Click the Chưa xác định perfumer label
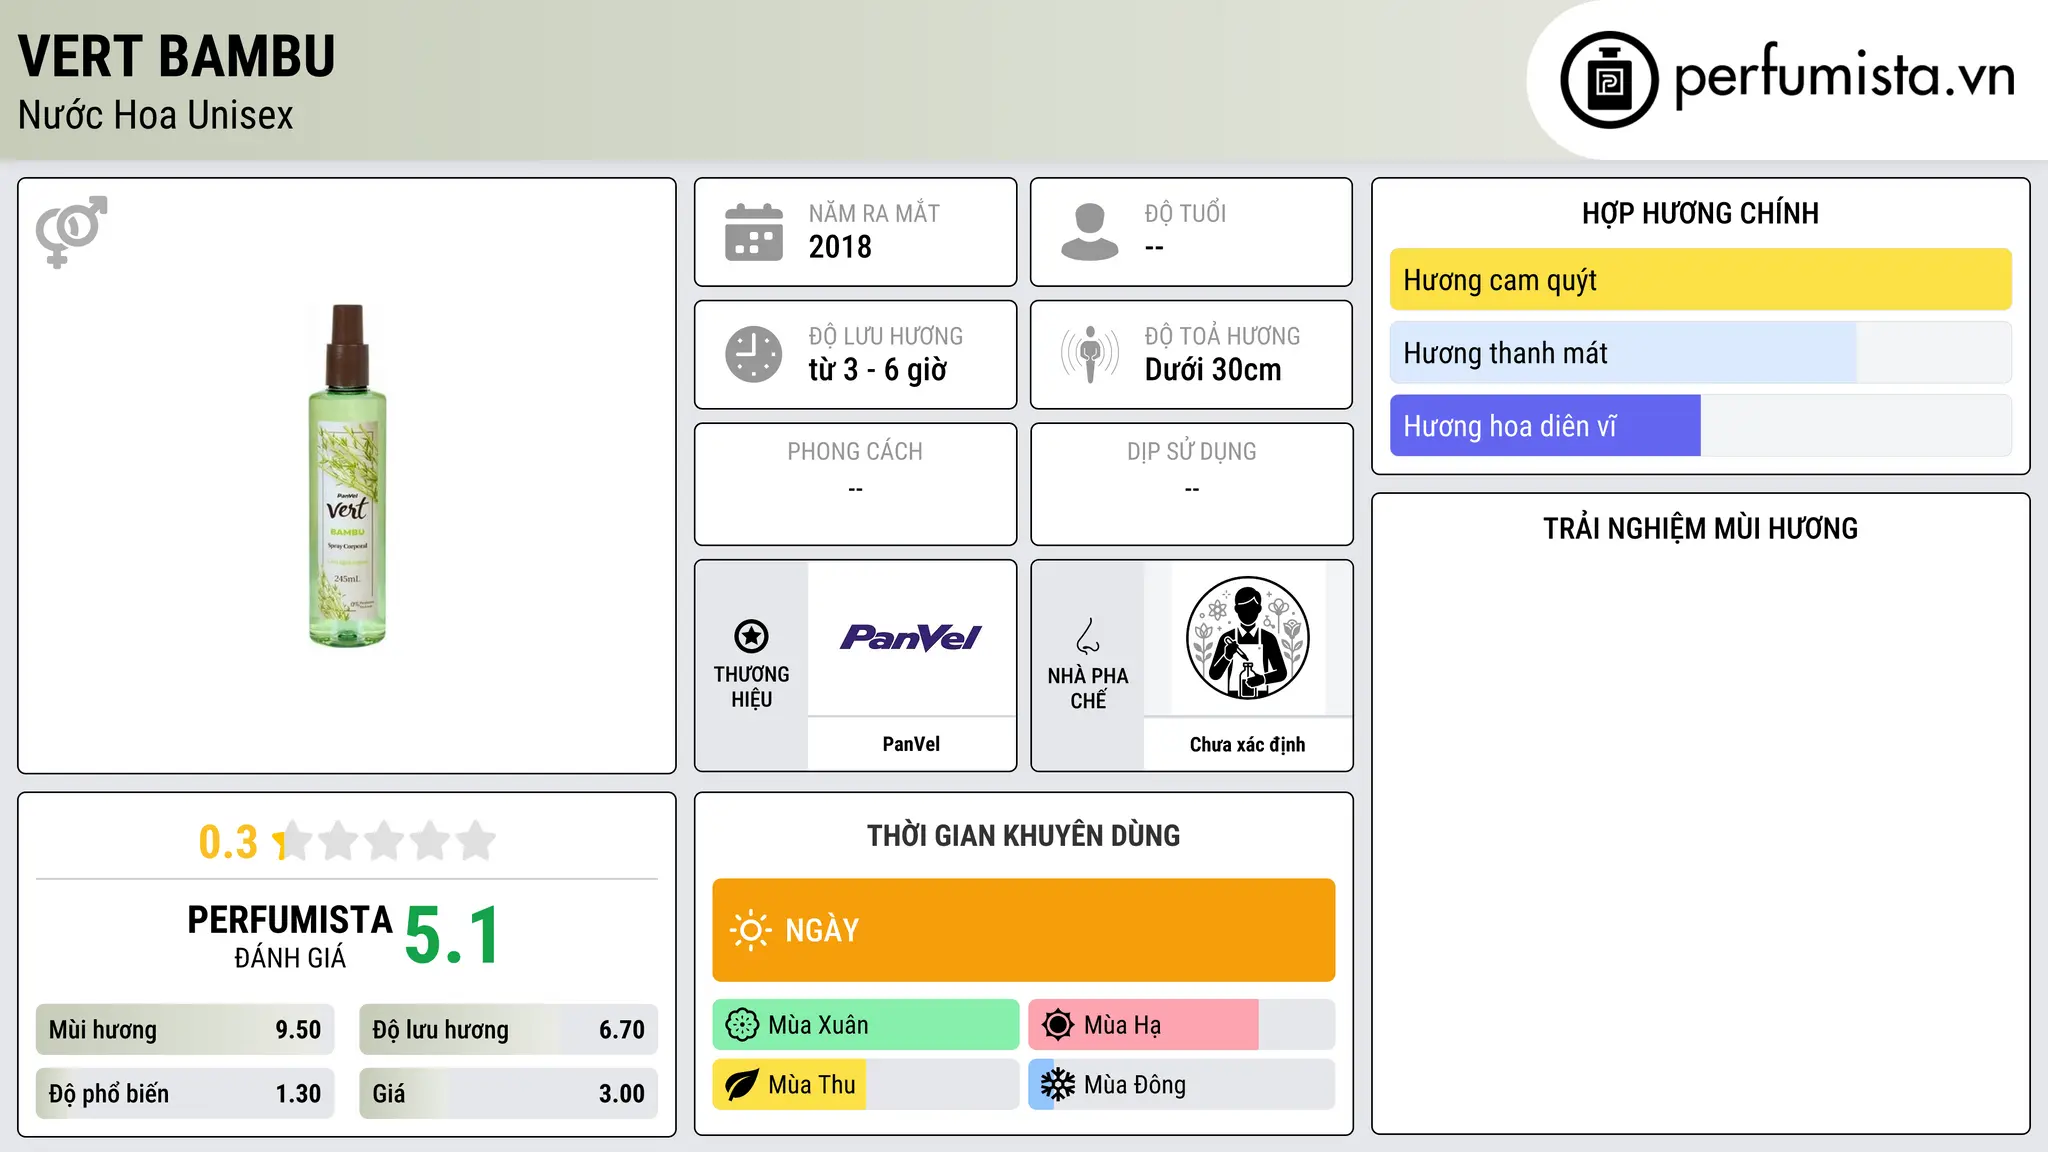This screenshot has height=1152, width=2048. 1247,744
